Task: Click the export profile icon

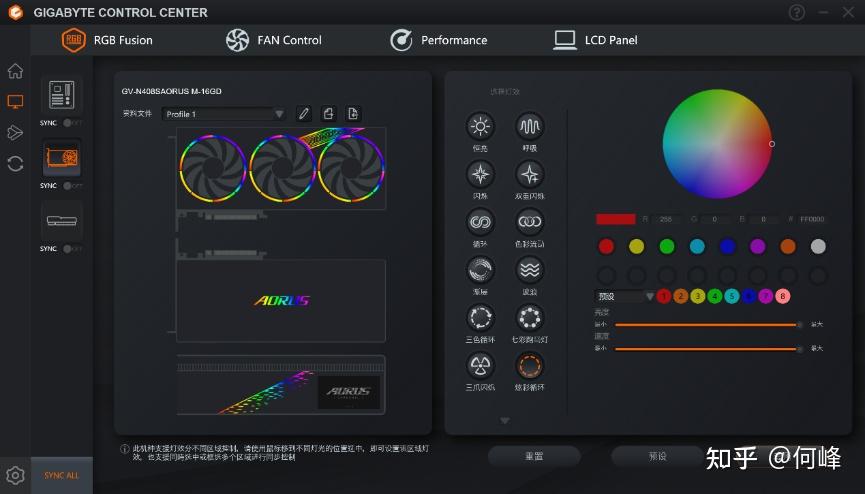Action: coord(328,114)
